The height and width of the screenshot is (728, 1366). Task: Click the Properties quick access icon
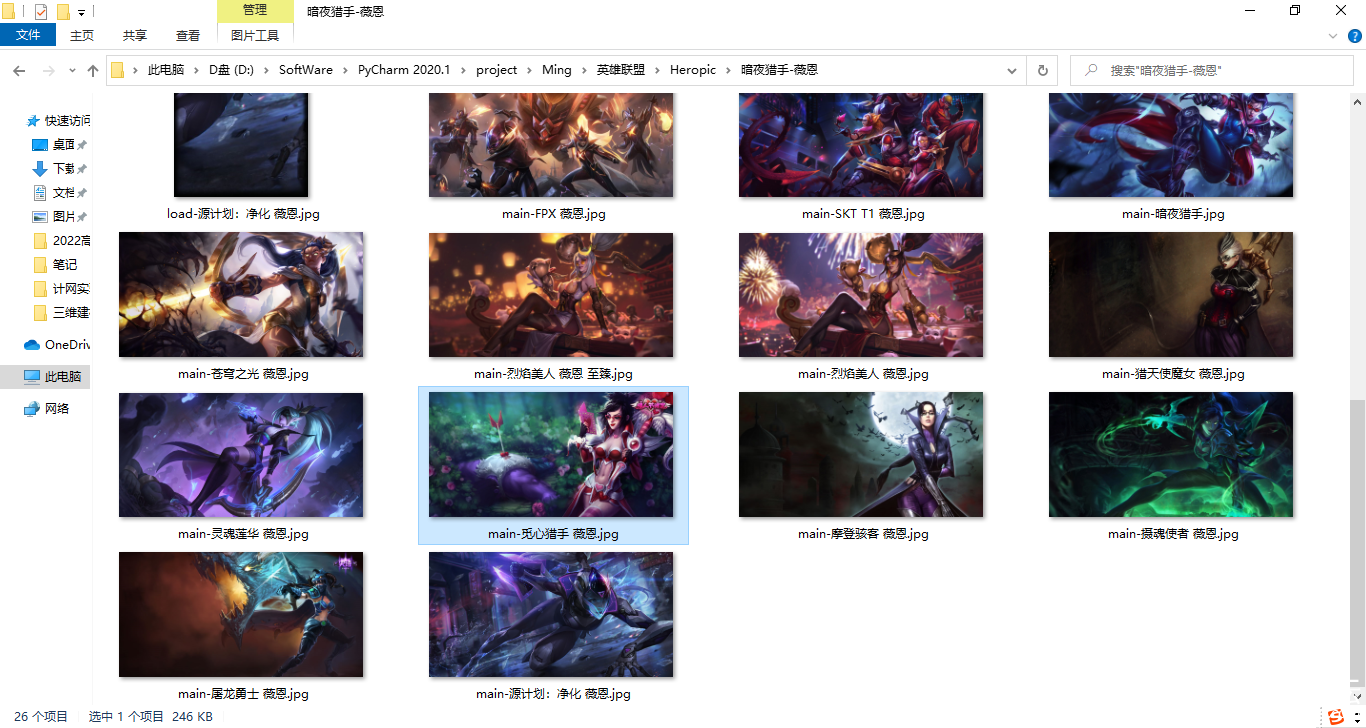(x=41, y=12)
